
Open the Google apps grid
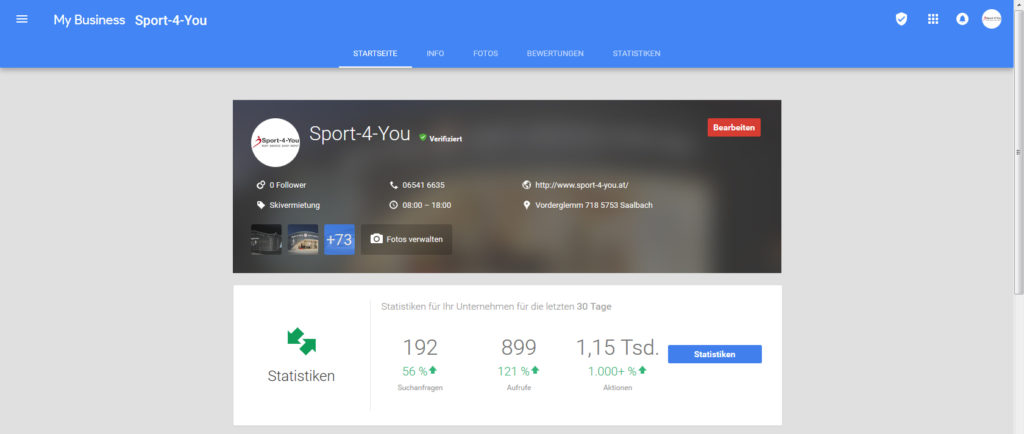[933, 19]
